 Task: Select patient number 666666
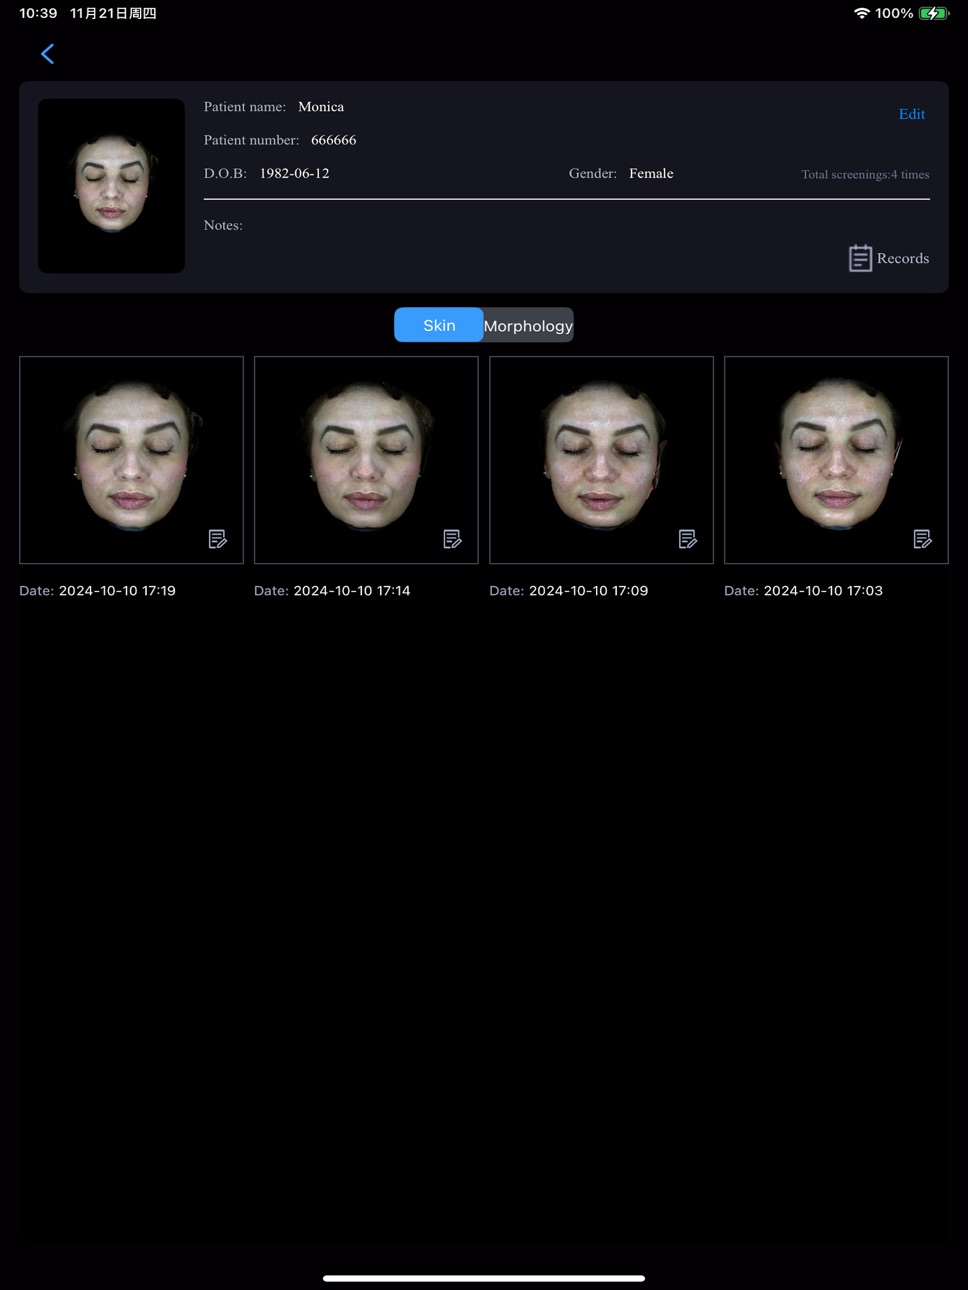point(333,140)
